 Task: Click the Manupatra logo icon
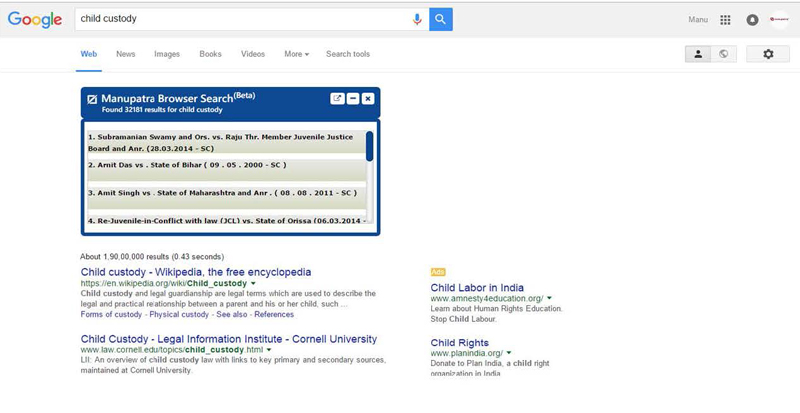coord(92,99)
